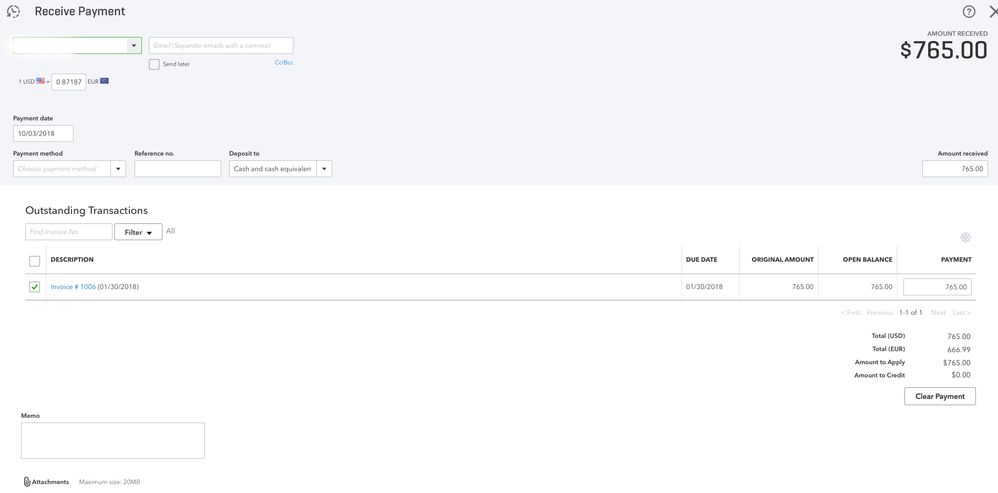Click the EUR flag icon
998x493 pixels.
pyautogui.click(x=104, y=81)
